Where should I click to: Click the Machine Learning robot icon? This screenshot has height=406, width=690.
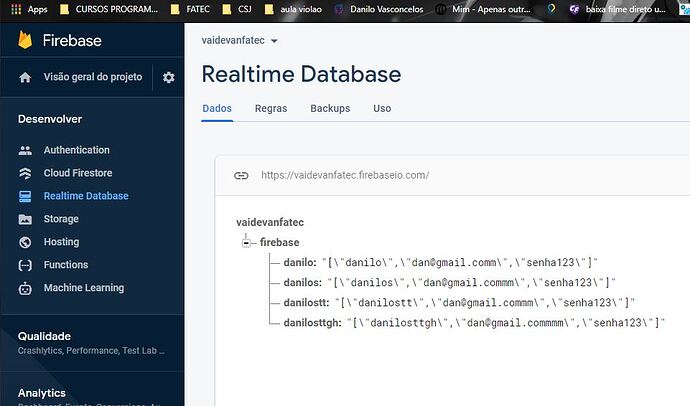26,288
